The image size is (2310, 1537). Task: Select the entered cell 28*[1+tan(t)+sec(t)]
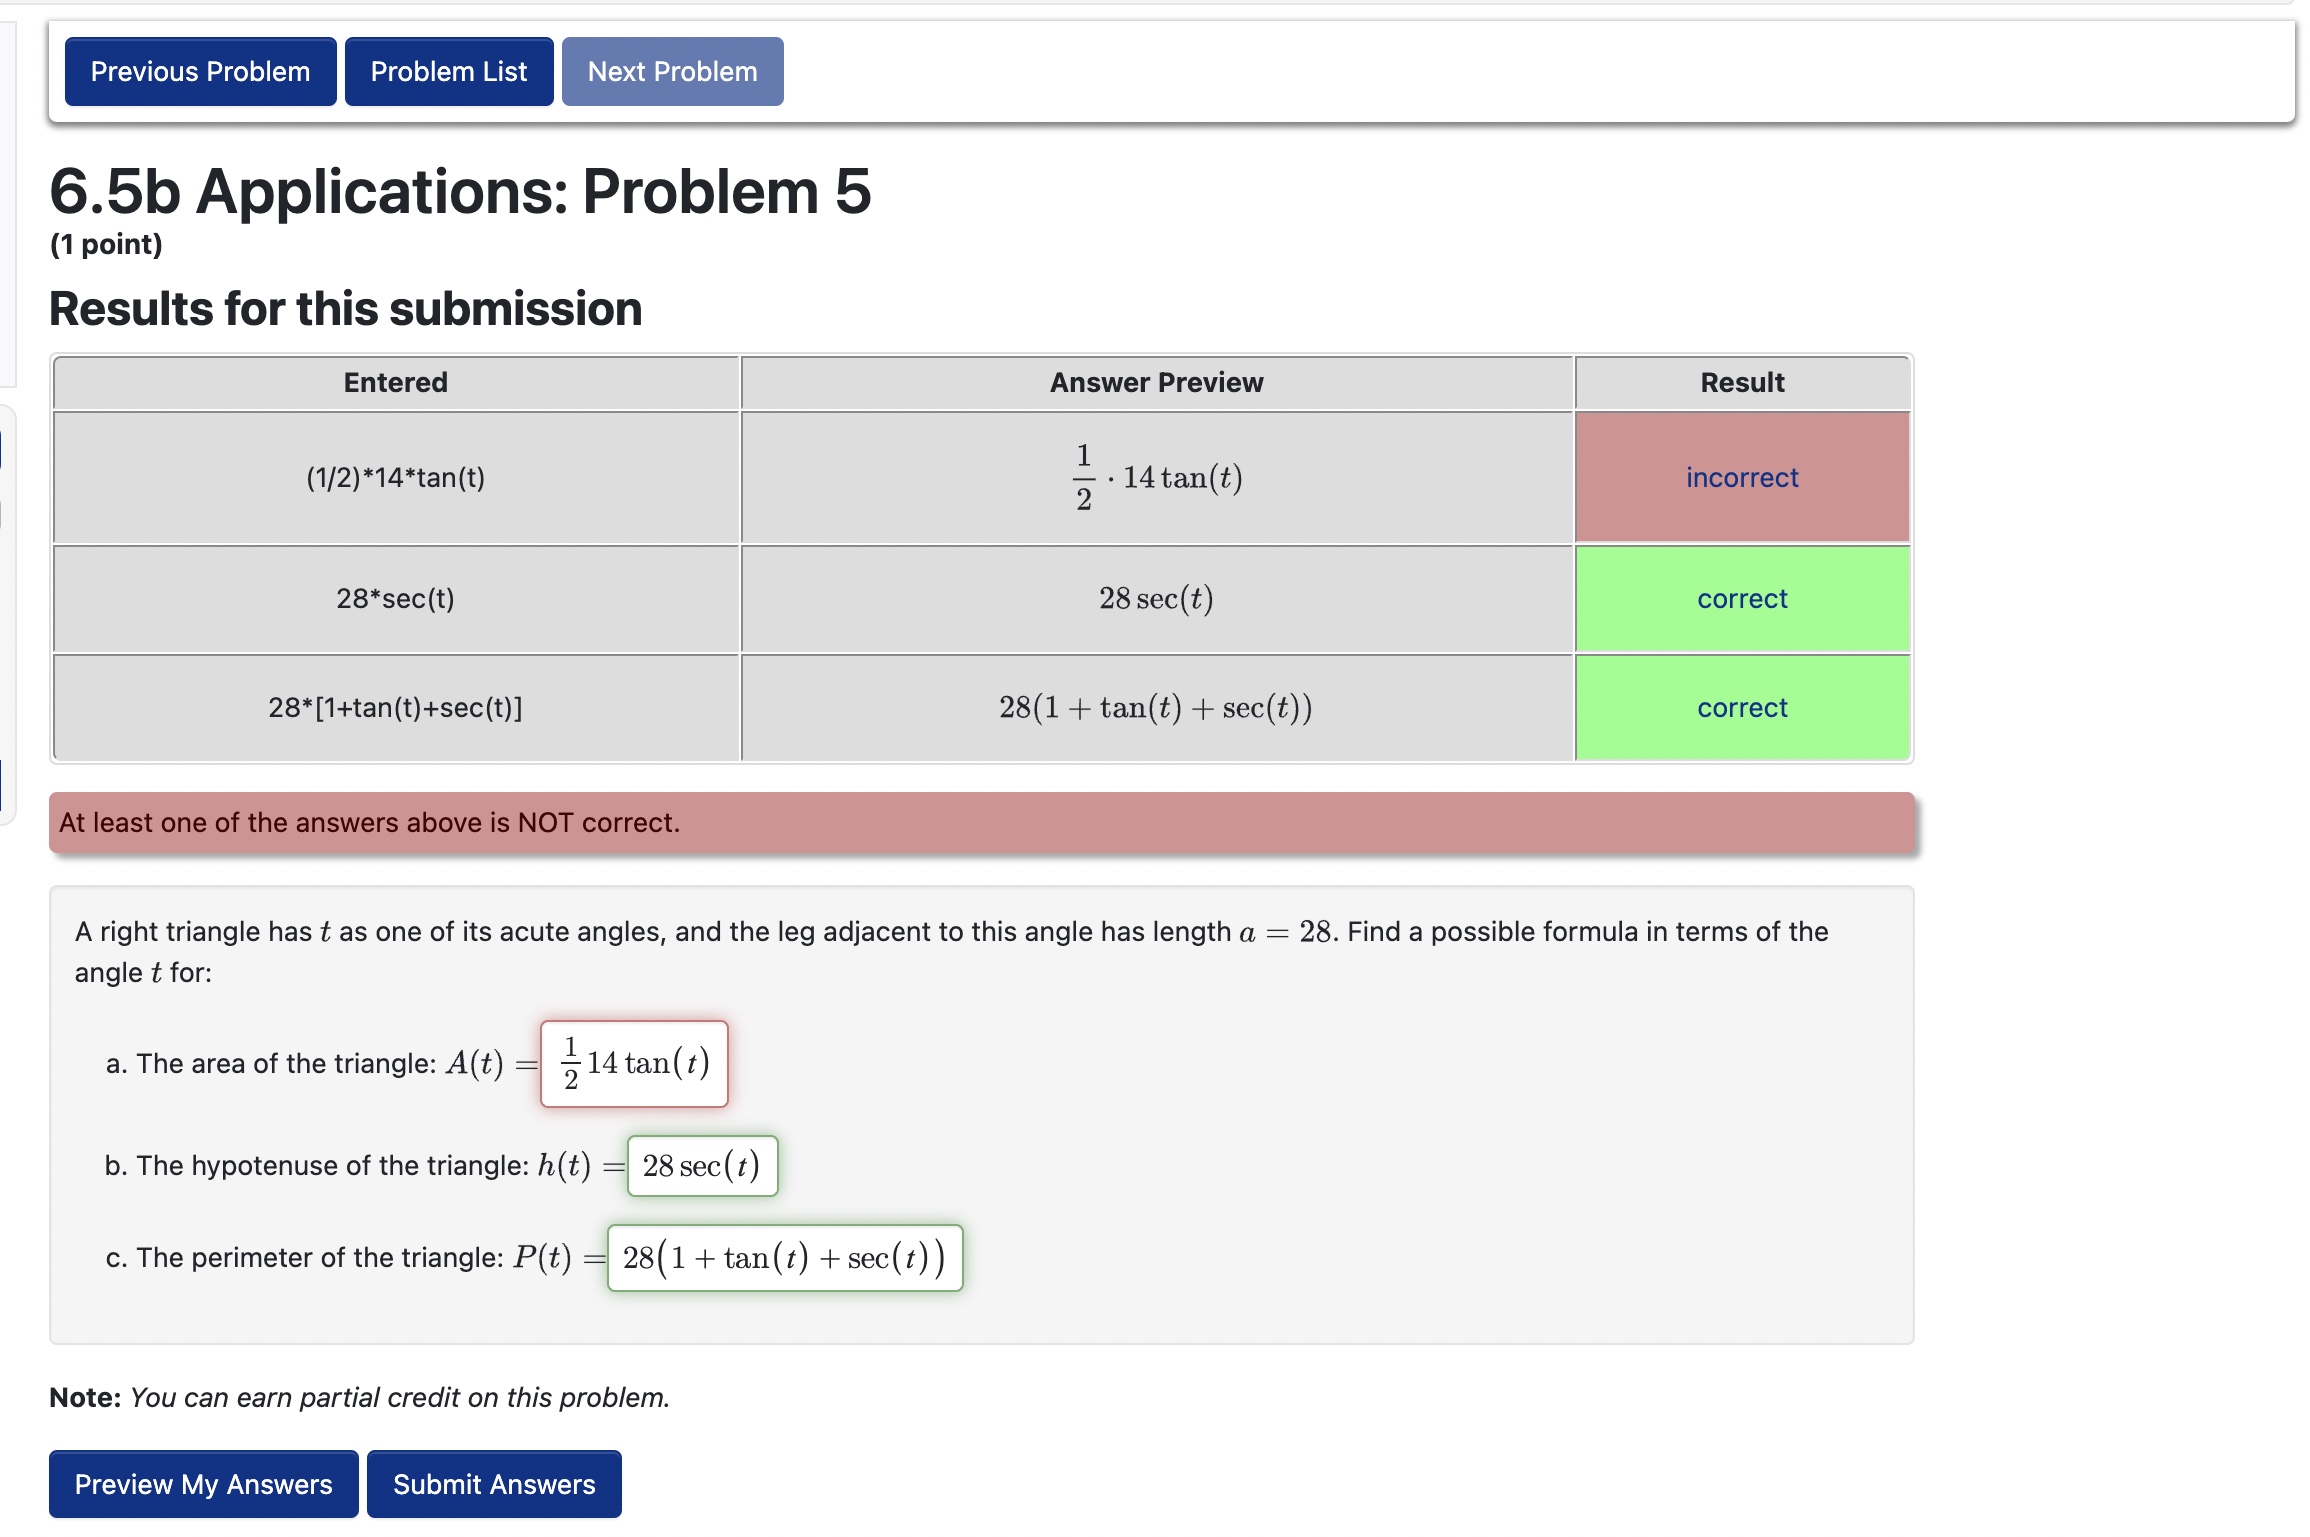(x=395, y=708)
